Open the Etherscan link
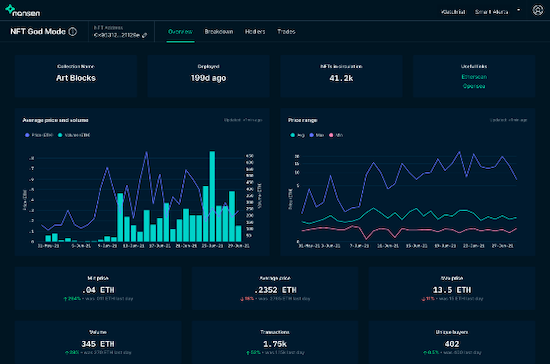Viewport: 550px width, 364px height. coord(474,77)
